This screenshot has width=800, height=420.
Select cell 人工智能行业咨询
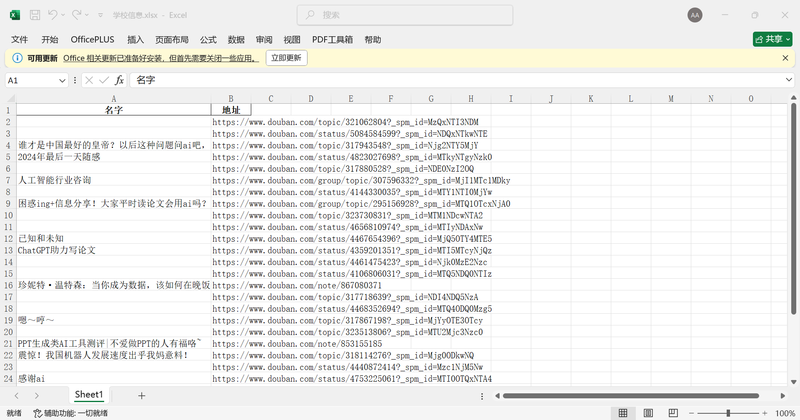pos(114,180)
